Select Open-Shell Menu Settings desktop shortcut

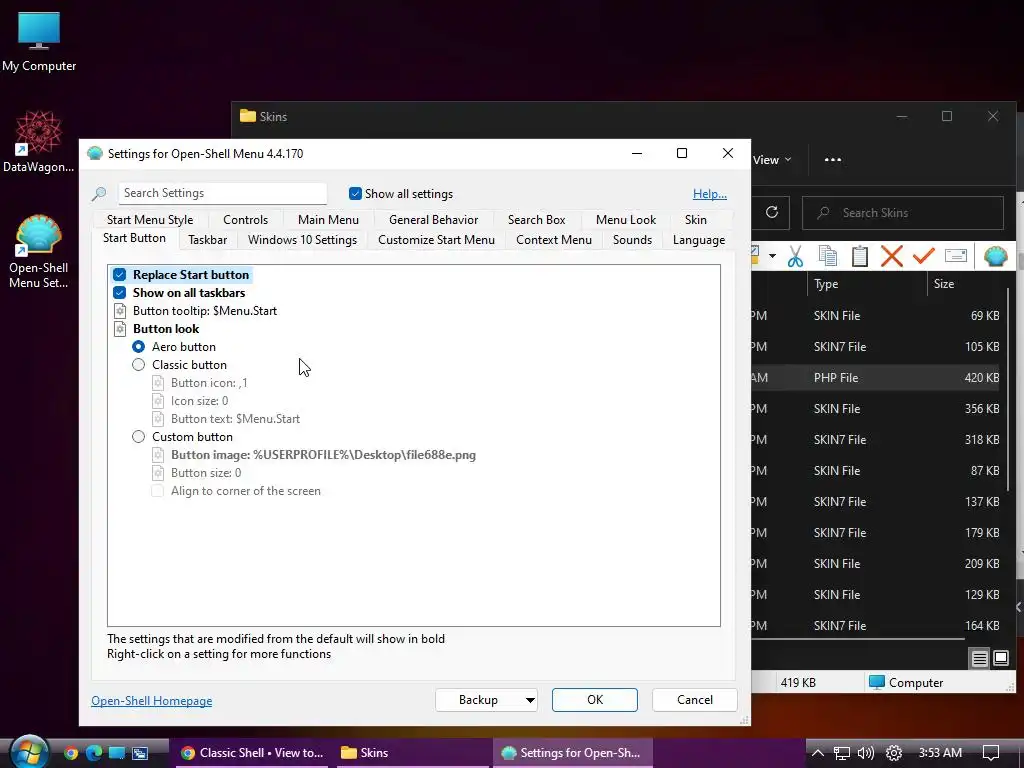[39, 252]
